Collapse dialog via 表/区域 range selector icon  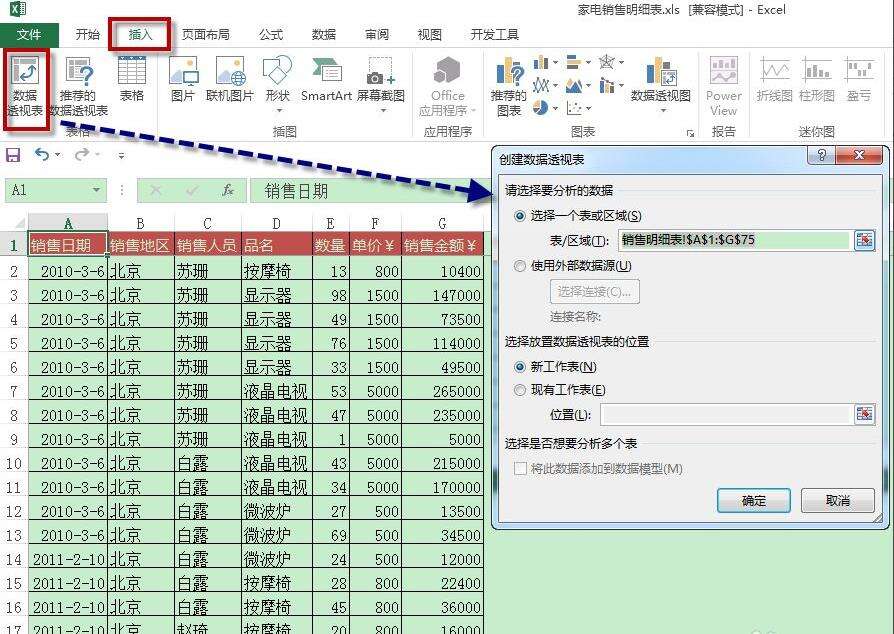(x=864, y=240)
